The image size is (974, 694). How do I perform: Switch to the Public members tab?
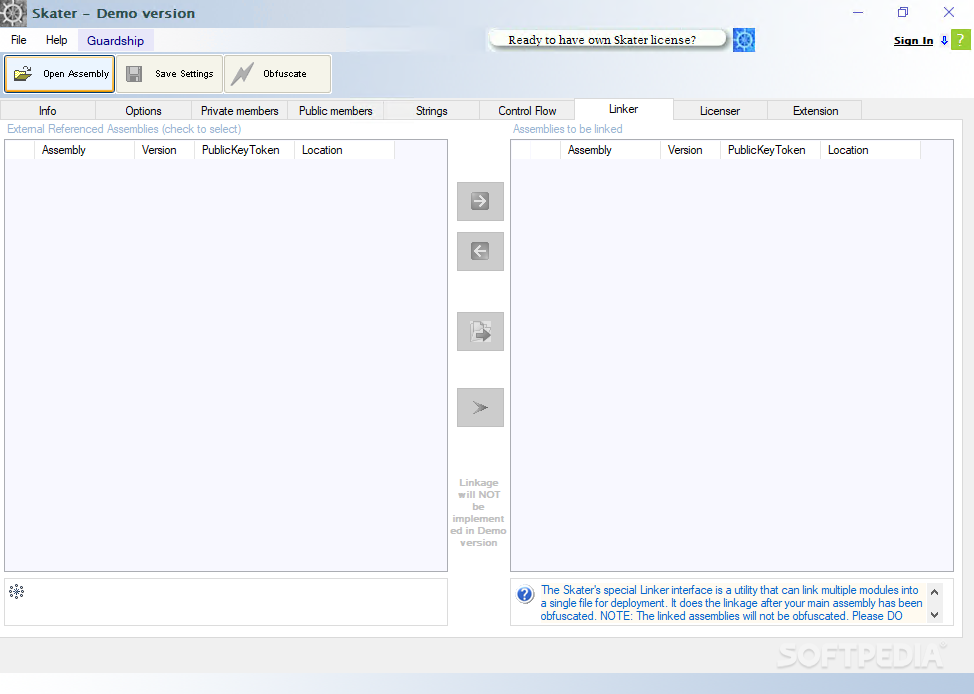tap(335, 111)
